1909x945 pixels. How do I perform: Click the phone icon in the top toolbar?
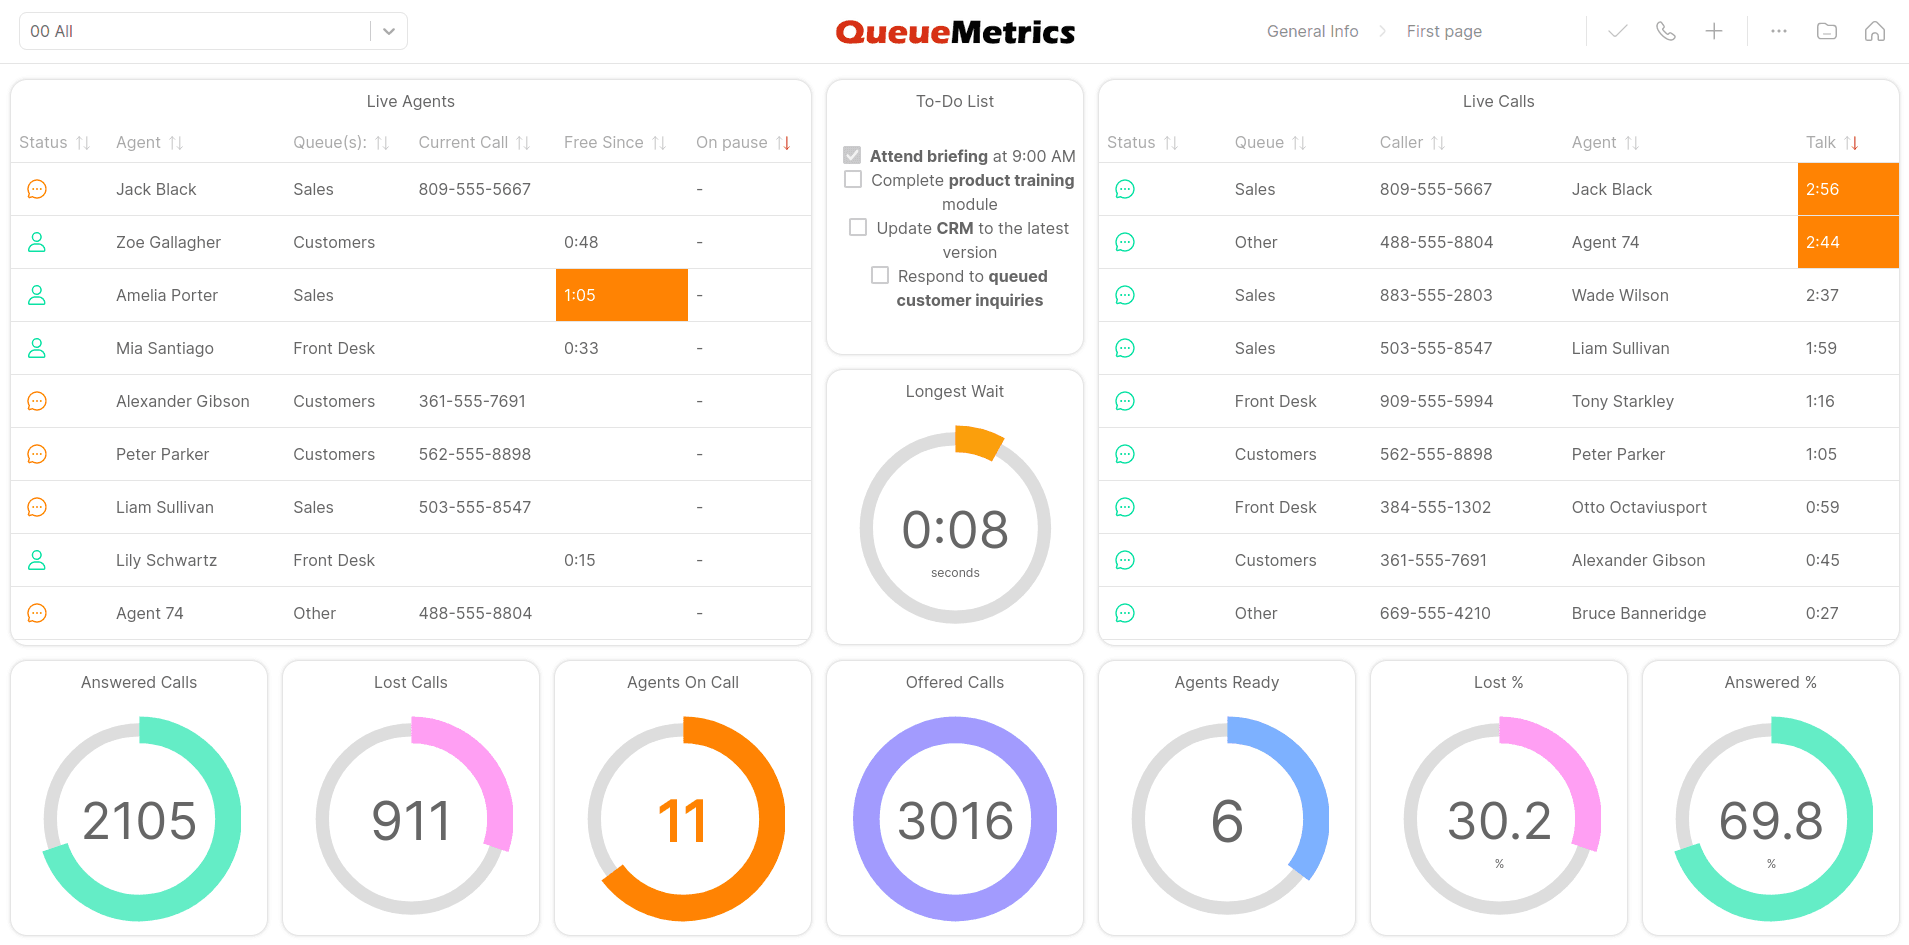1666,31
